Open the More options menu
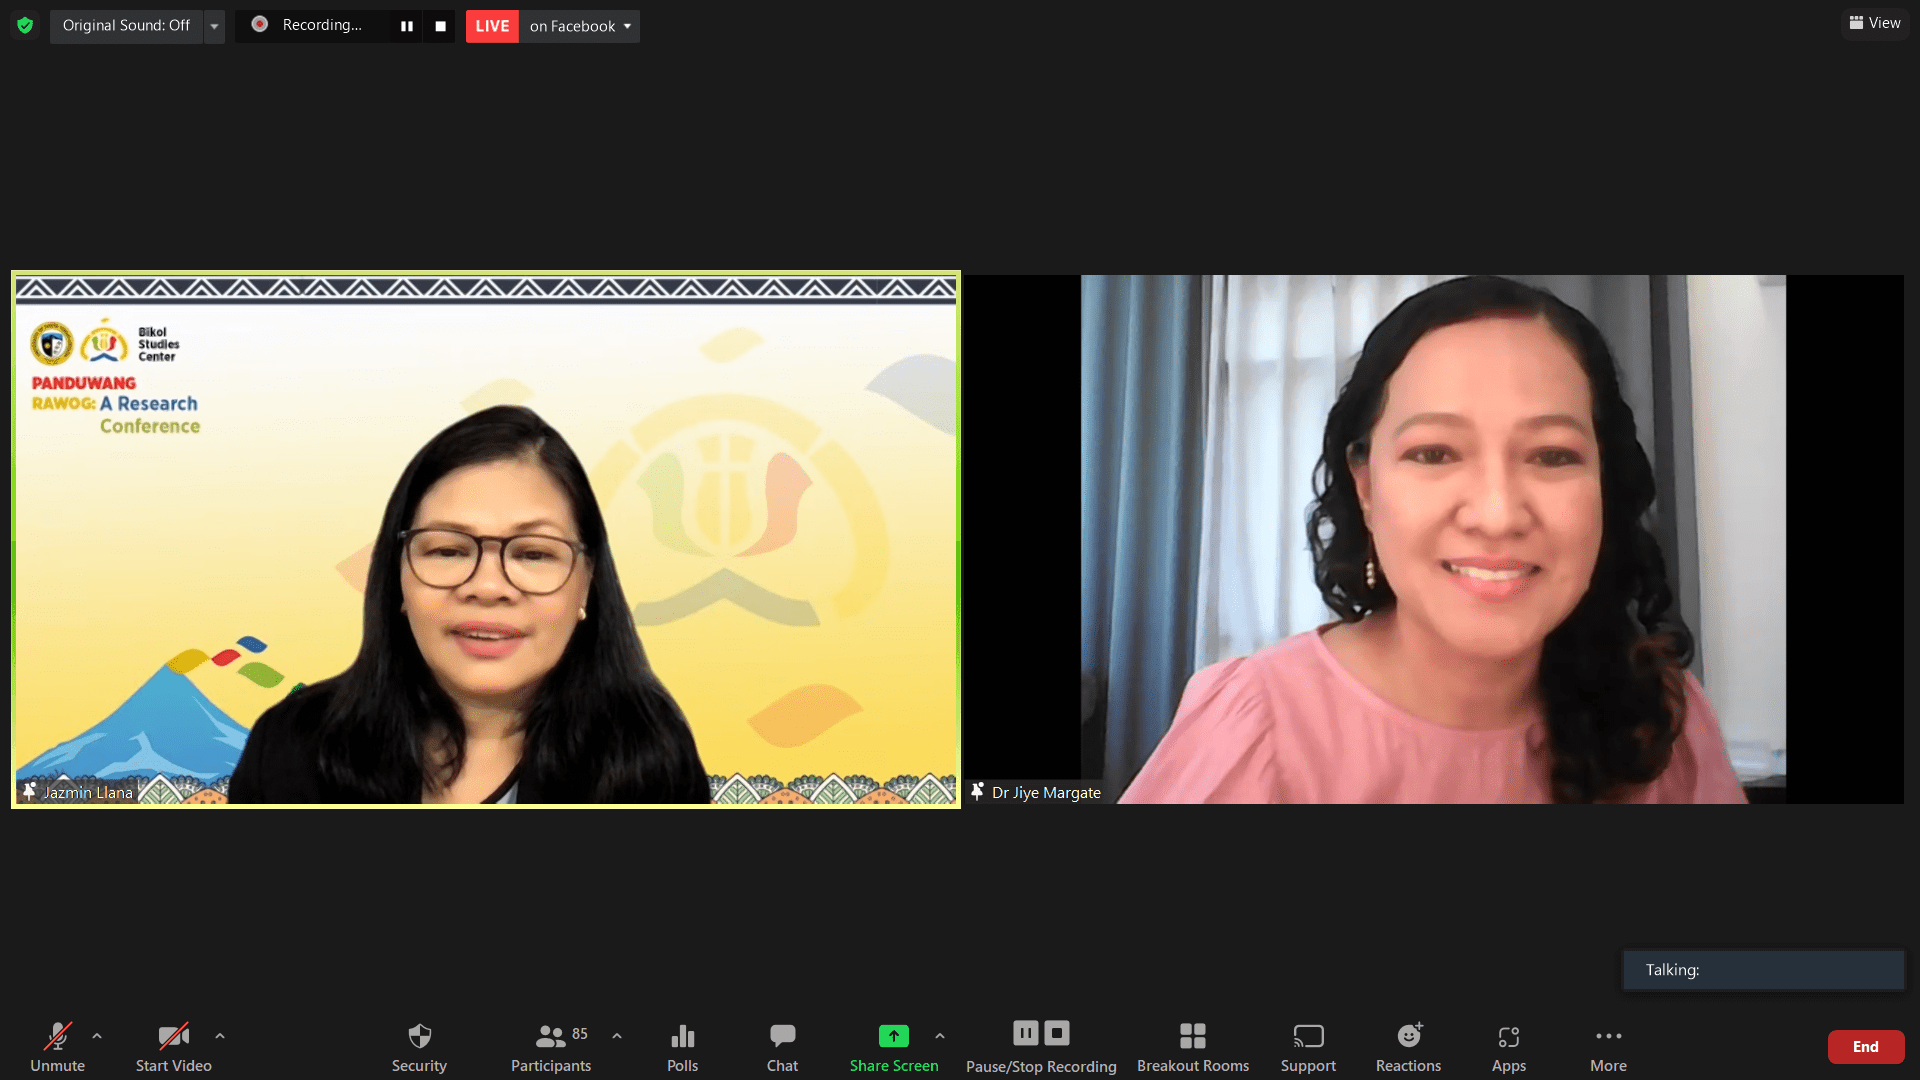The width and height of the screenshot is (1920, 1080). point(1608,1046)
